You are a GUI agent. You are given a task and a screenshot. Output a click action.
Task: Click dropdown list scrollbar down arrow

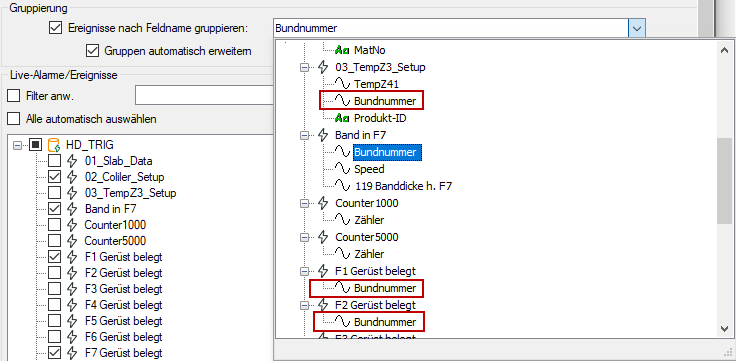(724, 330)
